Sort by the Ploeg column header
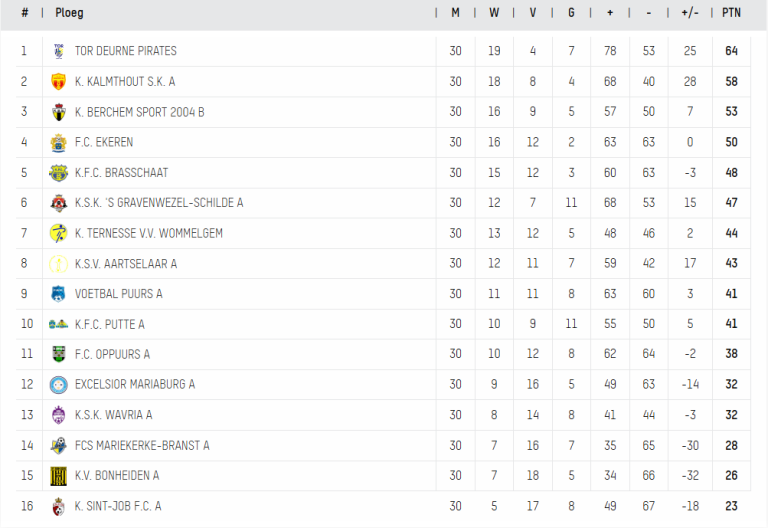 pyautogui.click(x=69, y=13)
